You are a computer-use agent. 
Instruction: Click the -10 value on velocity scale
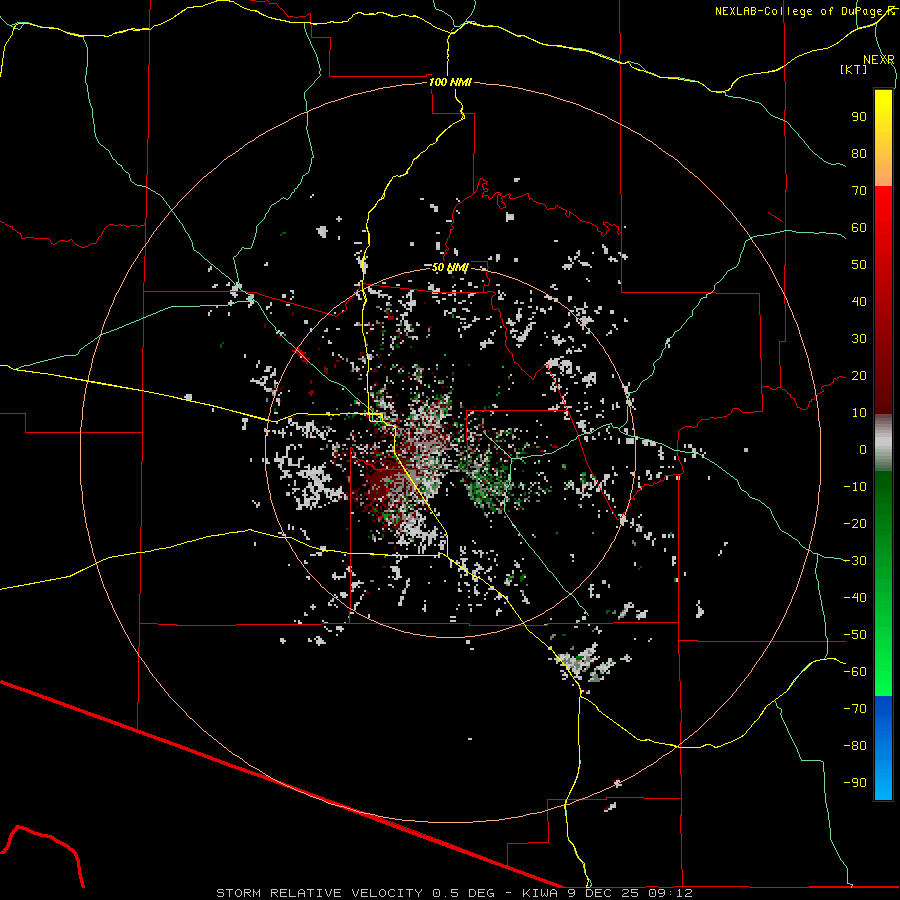pyautogui.click(x=855, y=487)
